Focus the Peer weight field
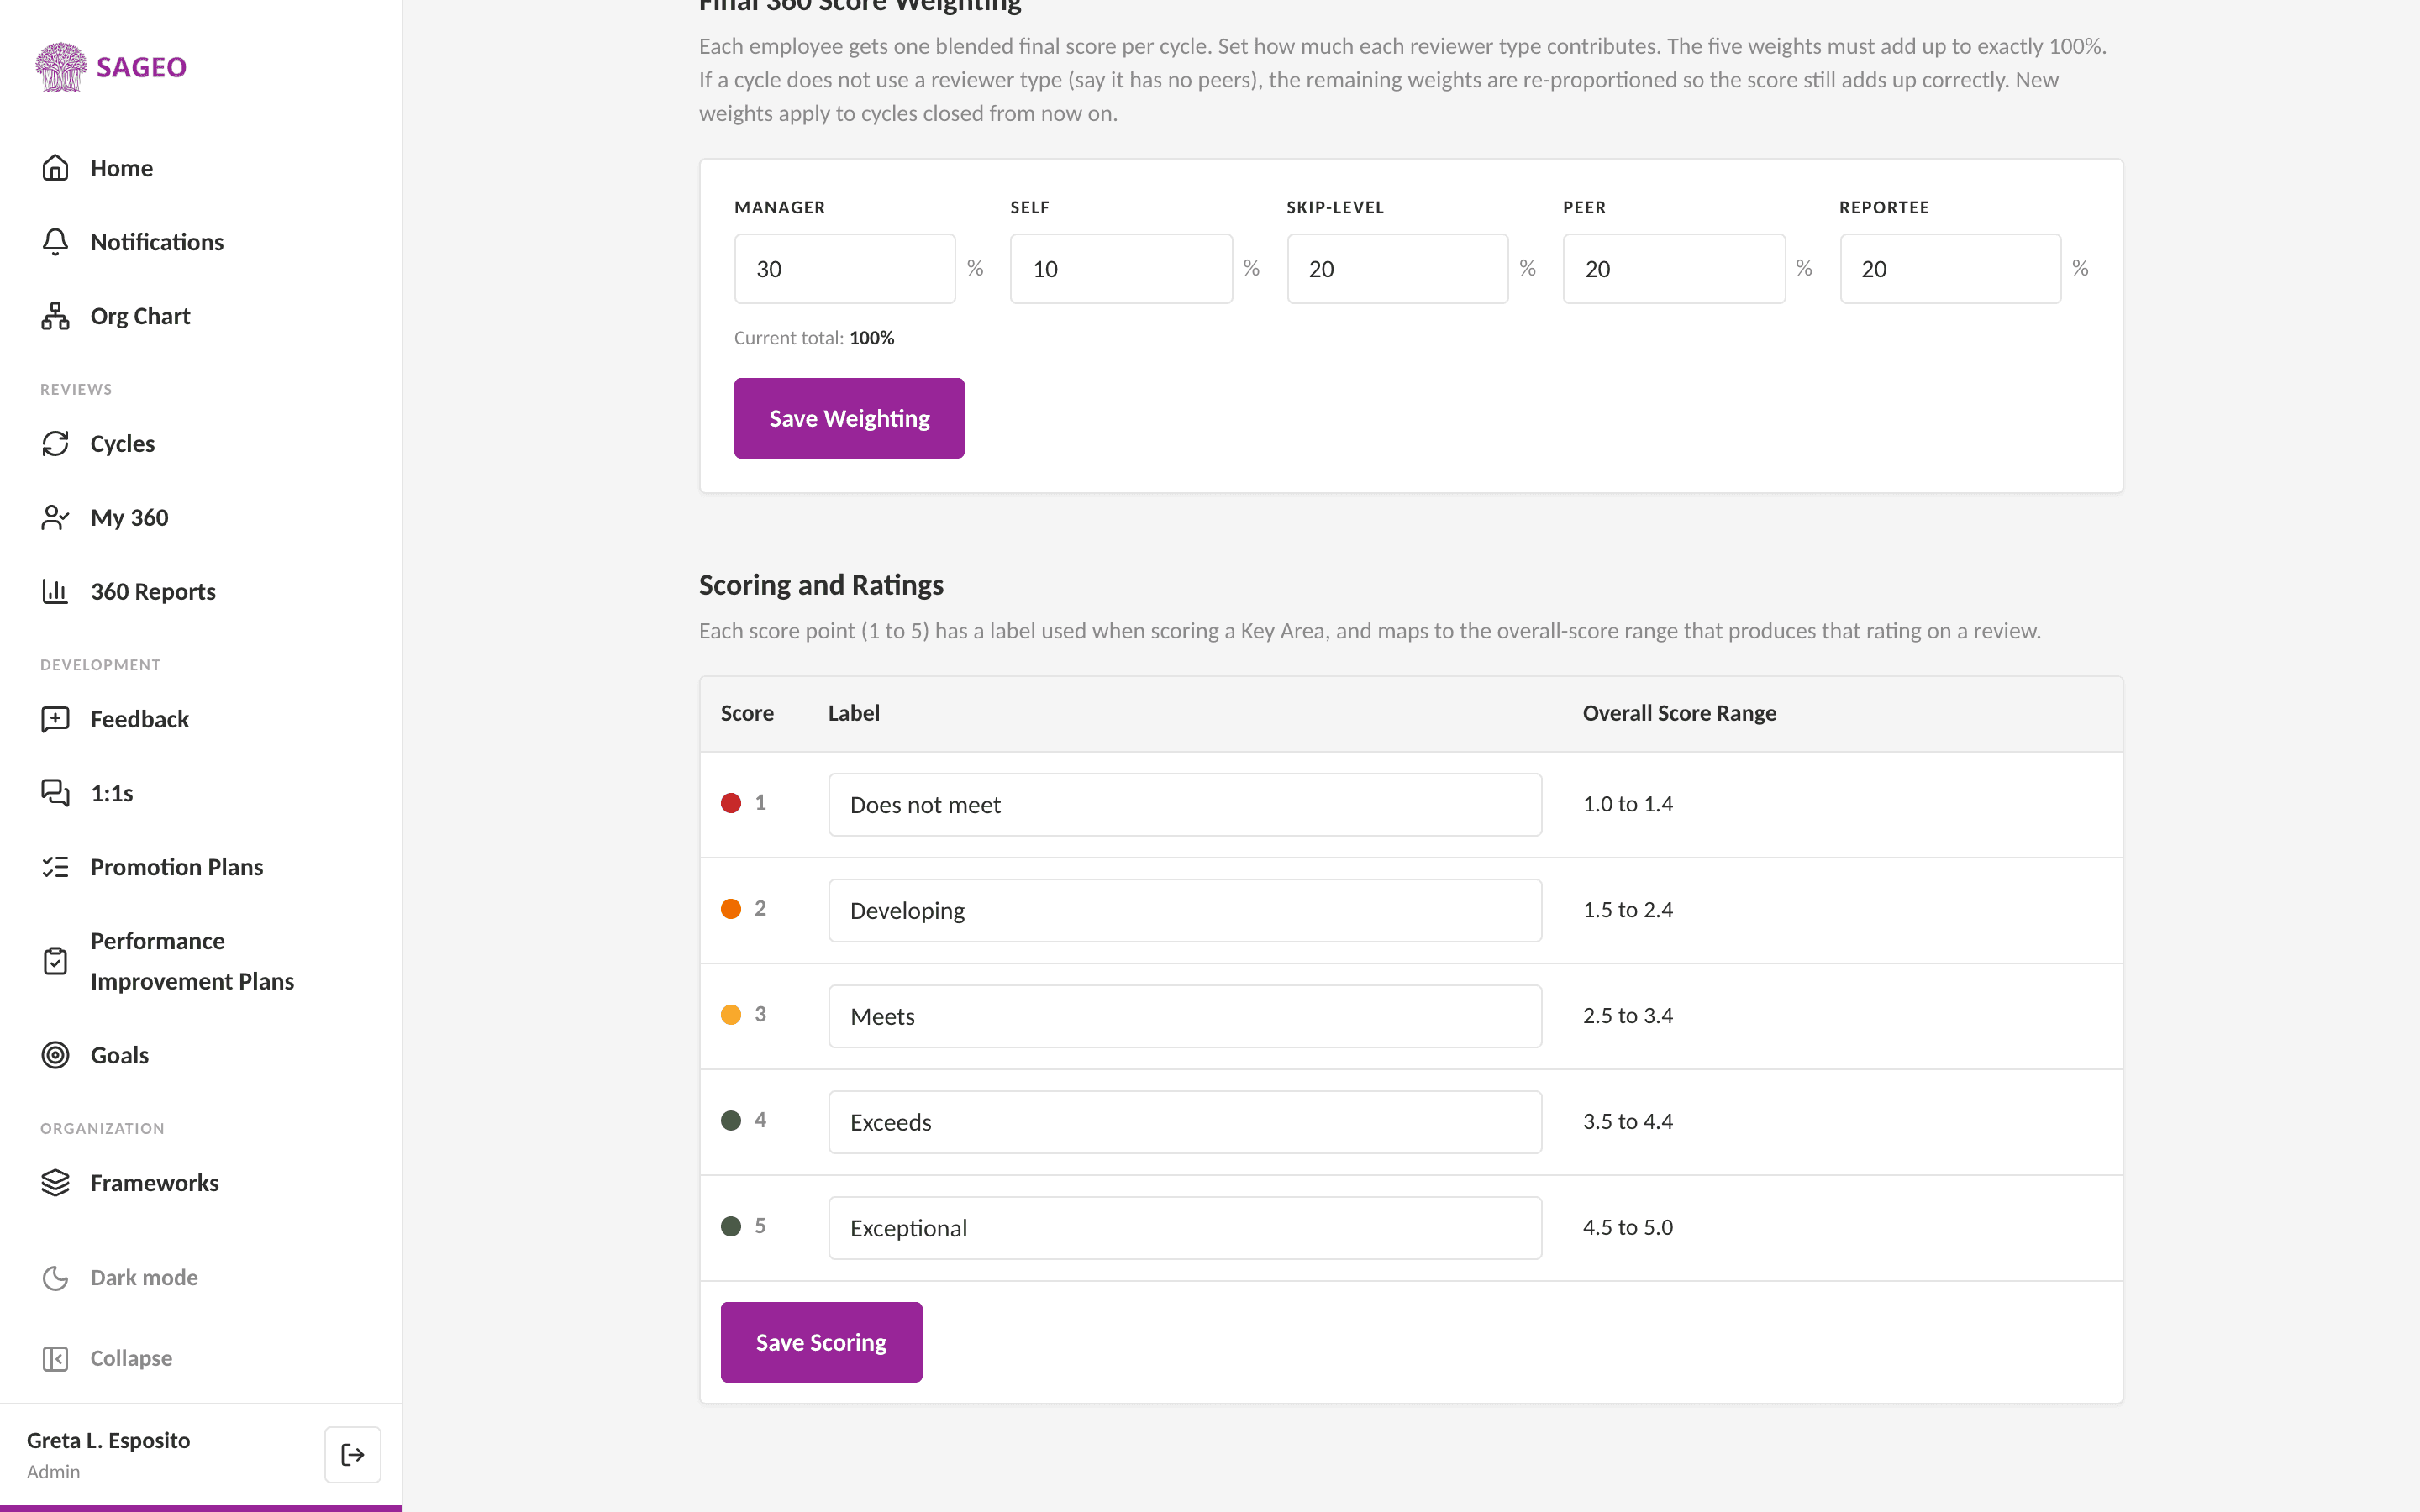This screenshot has height=1512, width=2420. (x=1674, y=269)
